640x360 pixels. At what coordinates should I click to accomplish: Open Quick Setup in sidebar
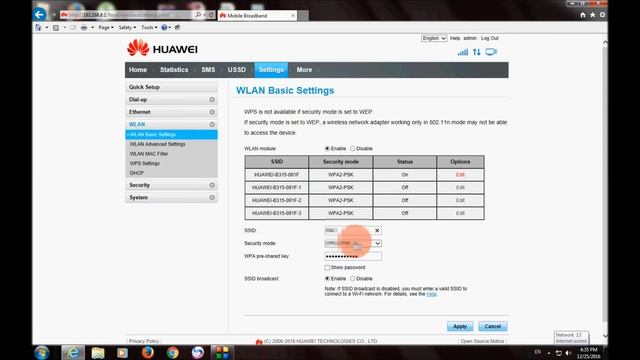click(171, 87)
